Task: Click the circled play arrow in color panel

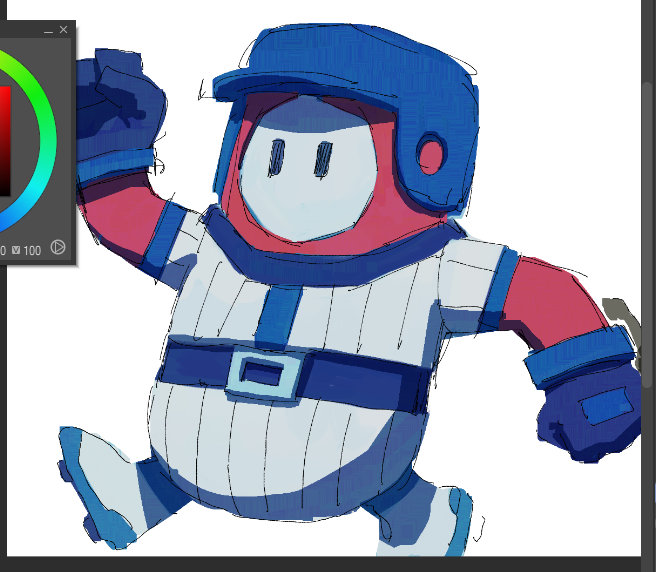Action: point(58,247)
